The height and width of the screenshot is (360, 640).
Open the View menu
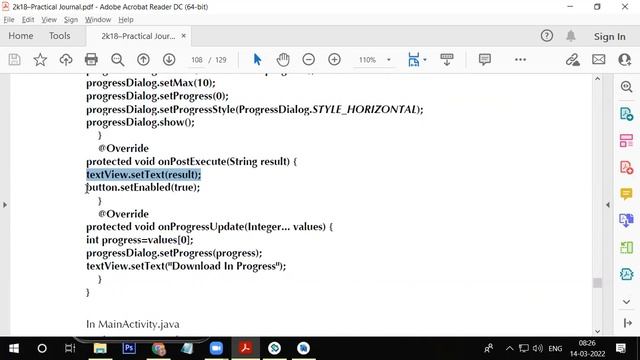[x=49, y=20]
